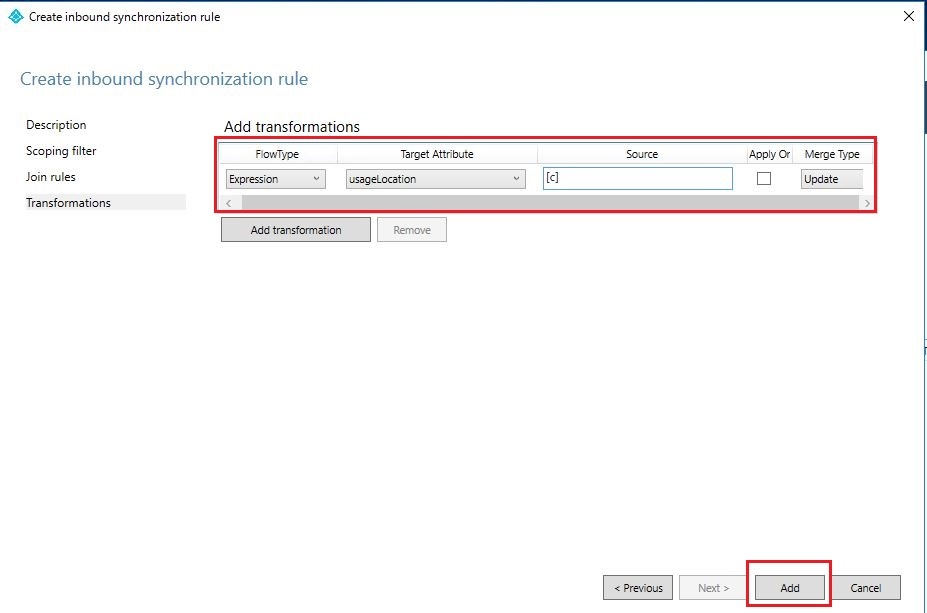Viewport: 927px width, 613px height.
Task: Click the right arrow of horizontal scrollbar
Action: point(867,203)
